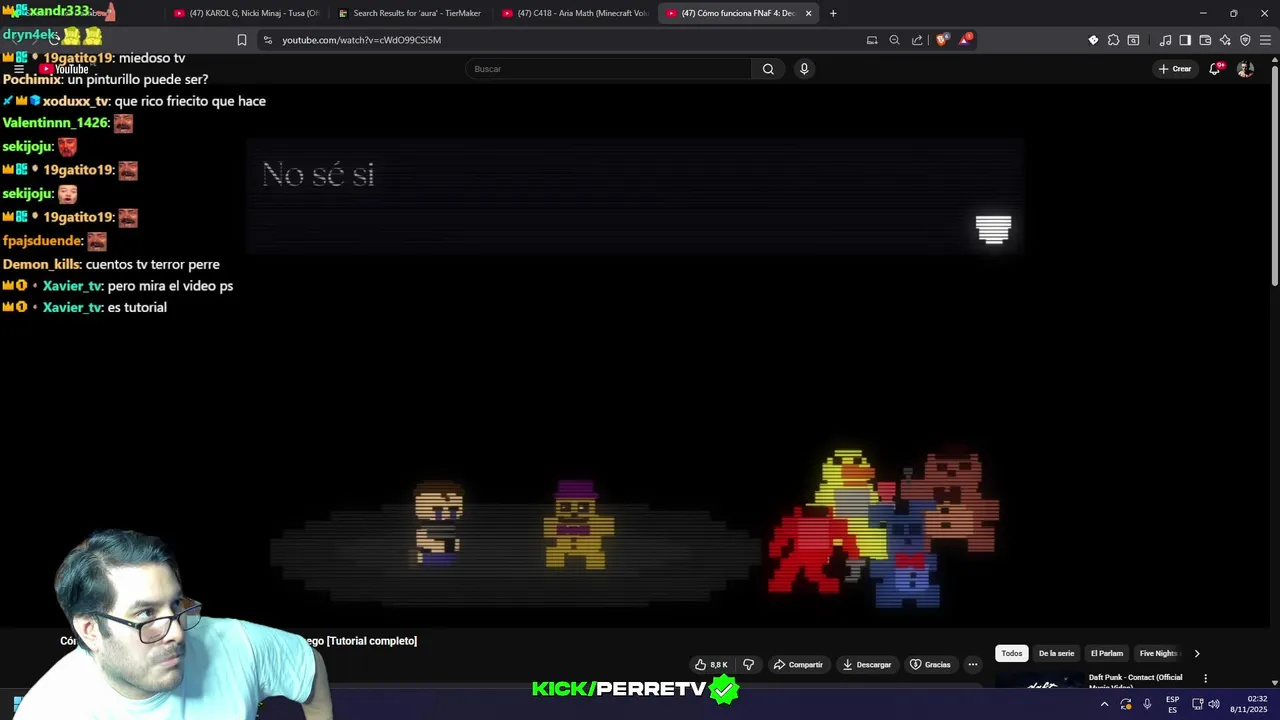Open the music note playlist icon
This screenshot has width=1280, height=720.
click(1165, 40)
